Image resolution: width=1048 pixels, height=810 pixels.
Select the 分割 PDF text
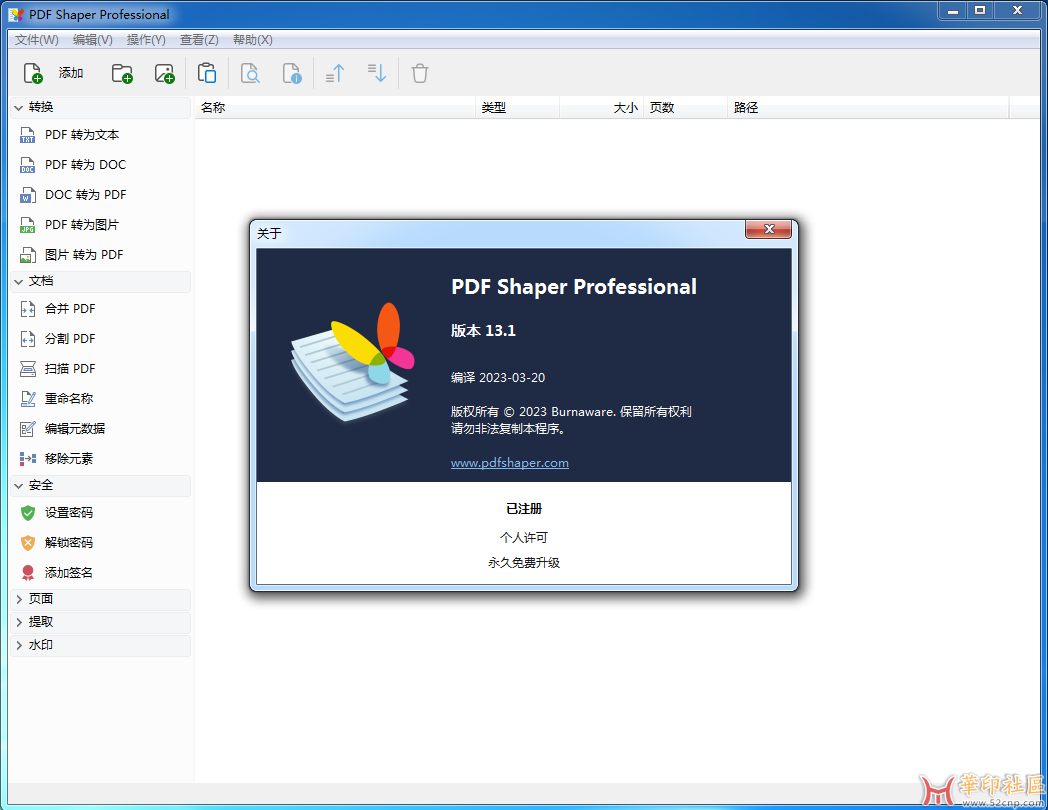[x=70, y=339]
